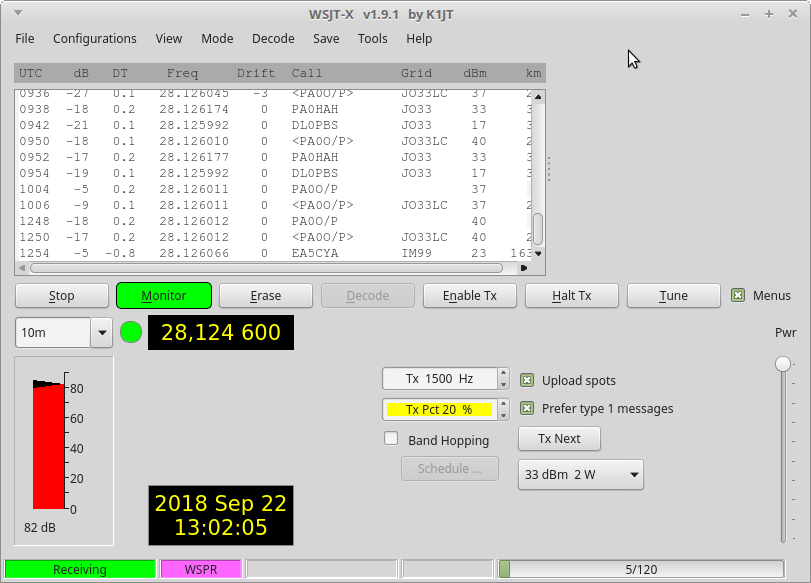The height and width of the screenshot is (583, 811).
Task: Increase Tx Pct with up arrow
Action: click(503, 403)
